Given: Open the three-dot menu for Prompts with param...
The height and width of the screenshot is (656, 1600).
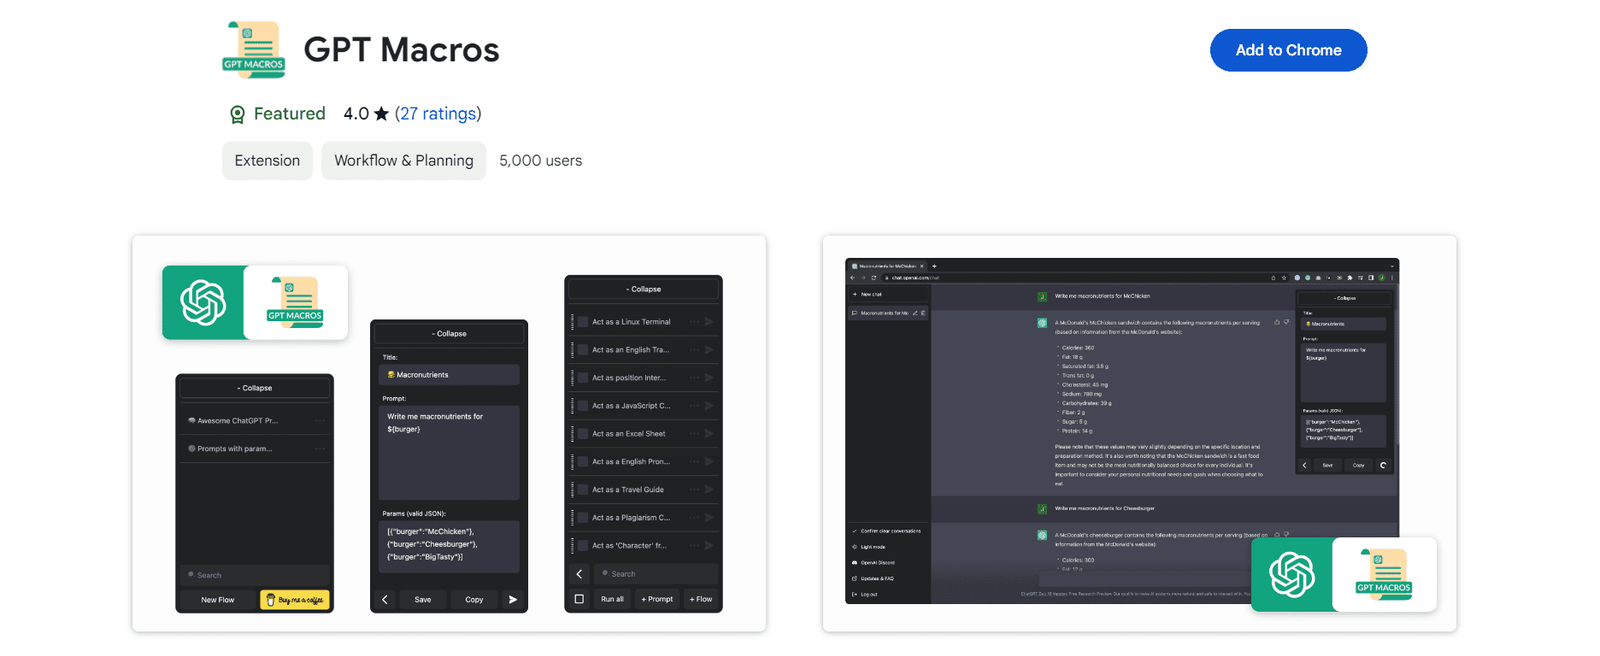Looking at the screenshot, I should (320, 449).
